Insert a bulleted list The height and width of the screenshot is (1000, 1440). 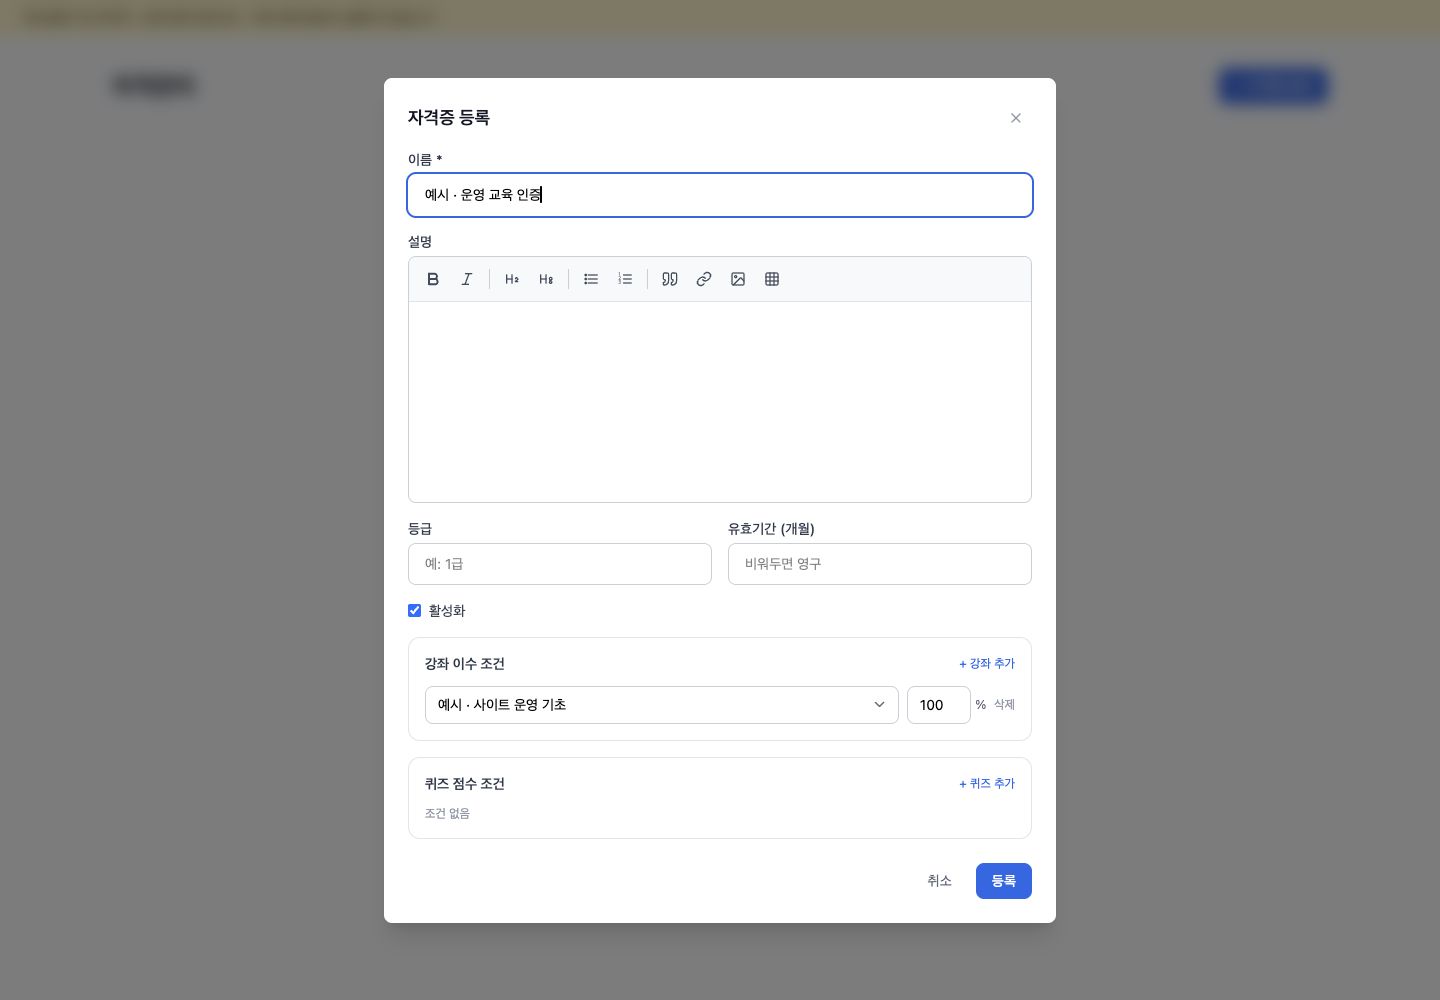(591, 279)
